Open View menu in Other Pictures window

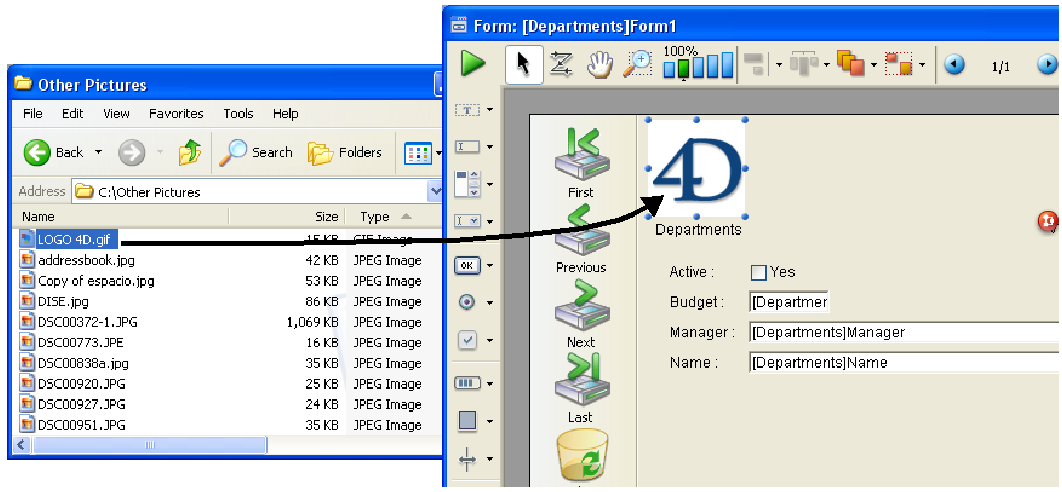click(116, 114)
